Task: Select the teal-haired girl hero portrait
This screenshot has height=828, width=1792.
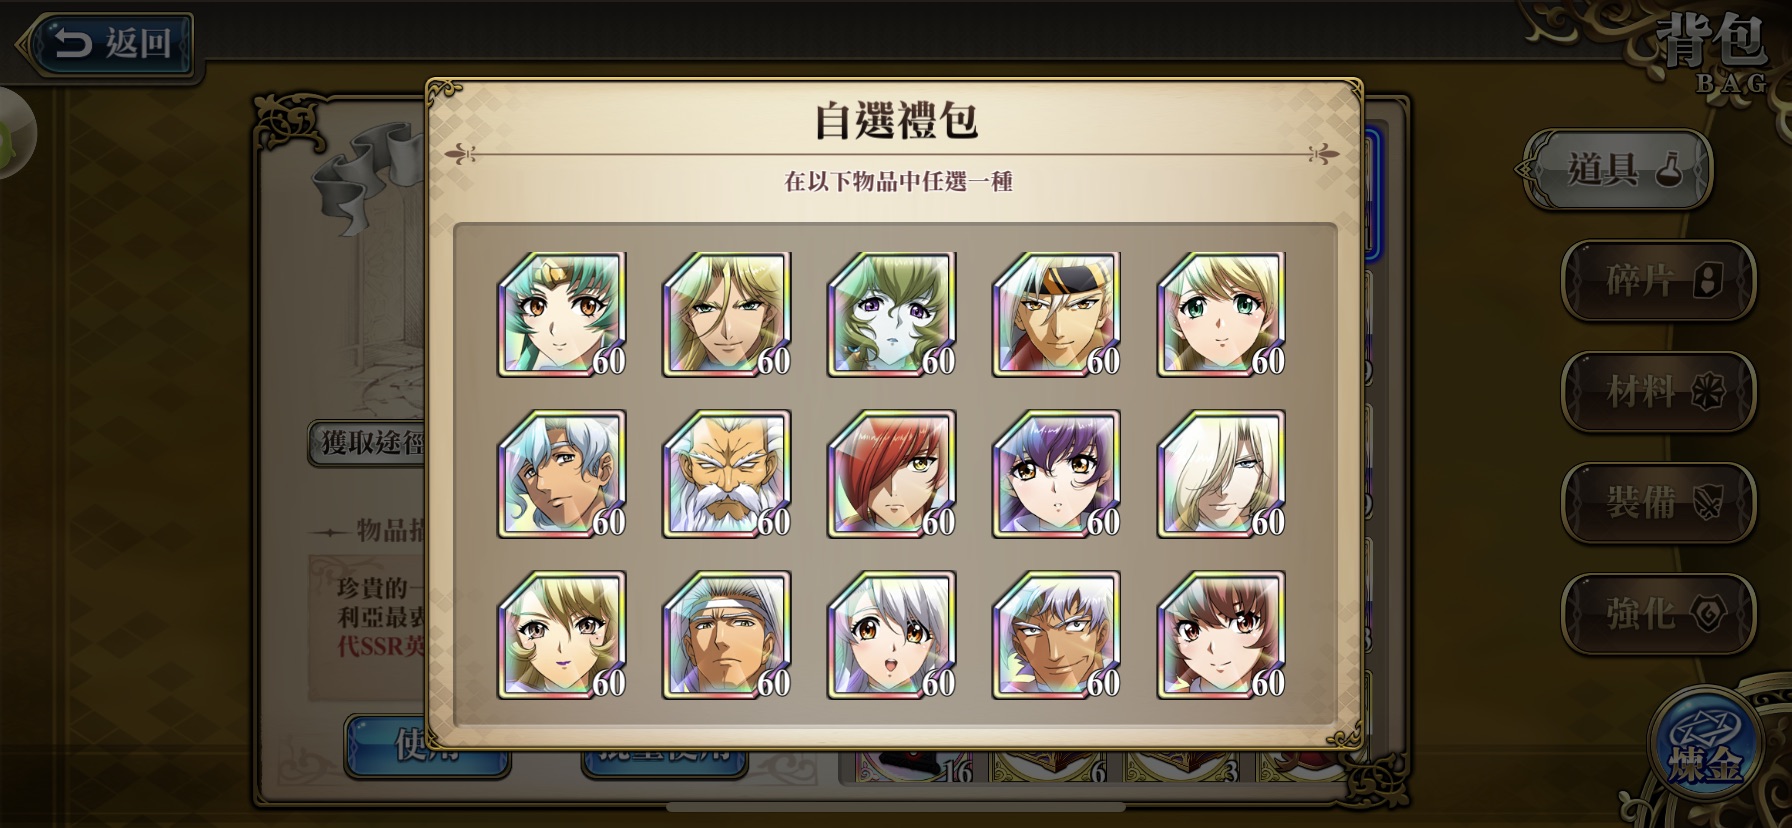Action: point(562,314)
